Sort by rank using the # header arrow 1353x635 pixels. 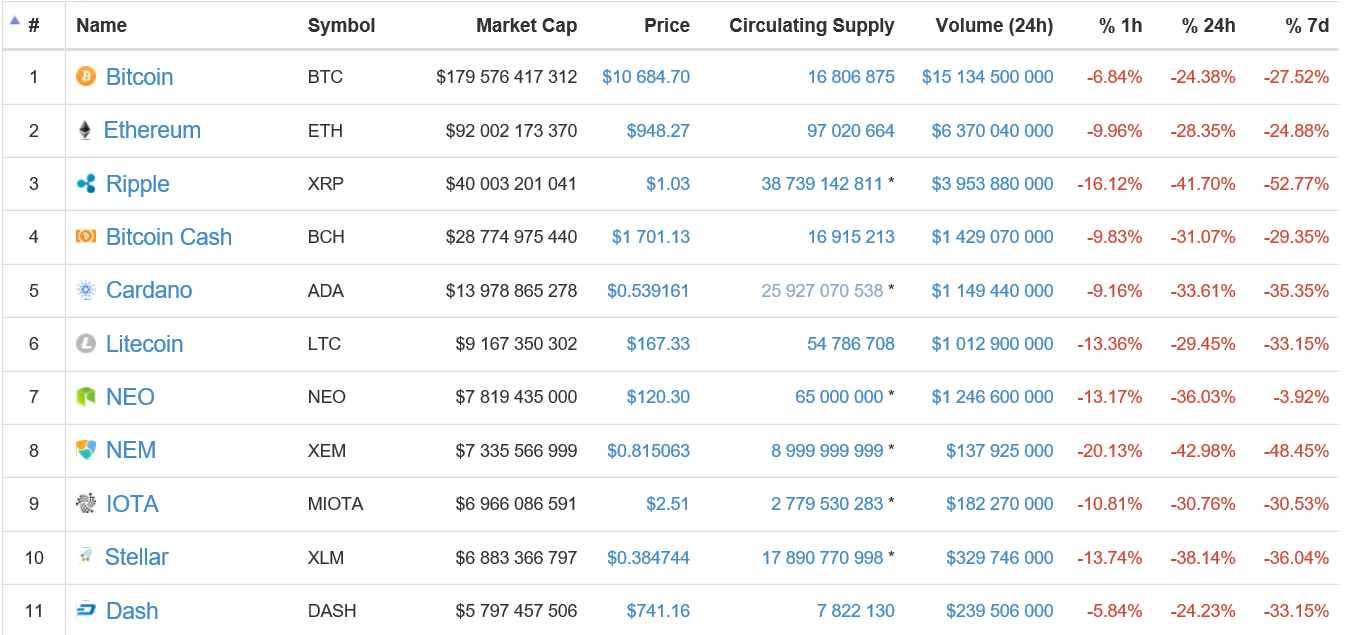click(x=15, y=20)
